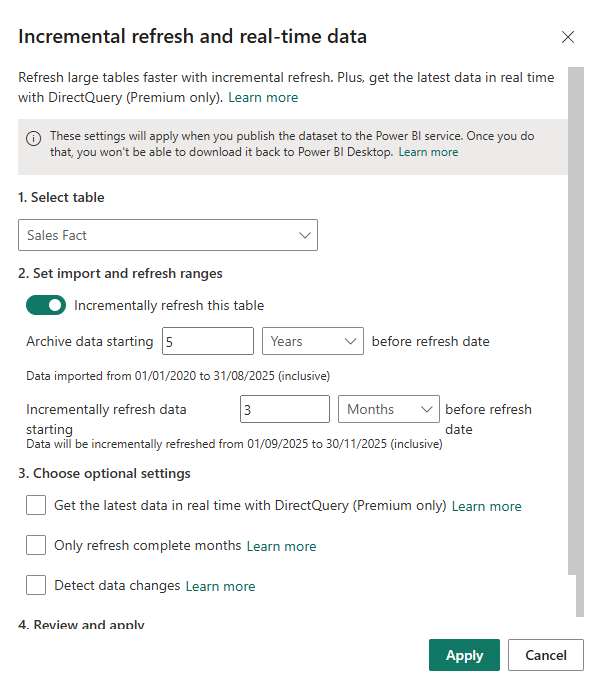Check Only refresh complete months
This screenshot has width=602, height=685.
(x=36, y=545)
